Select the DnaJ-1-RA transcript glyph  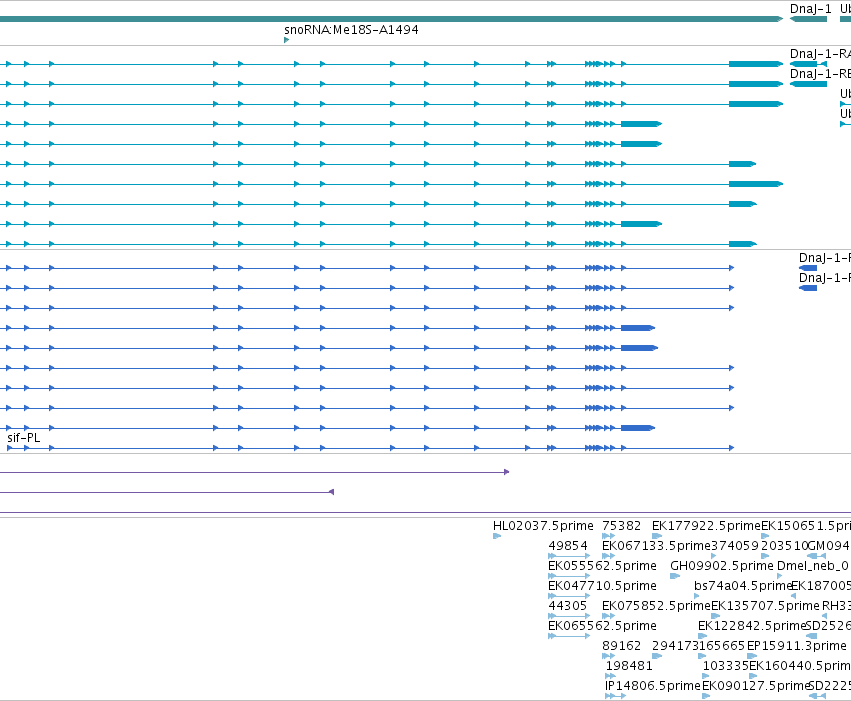click(808, 64)
